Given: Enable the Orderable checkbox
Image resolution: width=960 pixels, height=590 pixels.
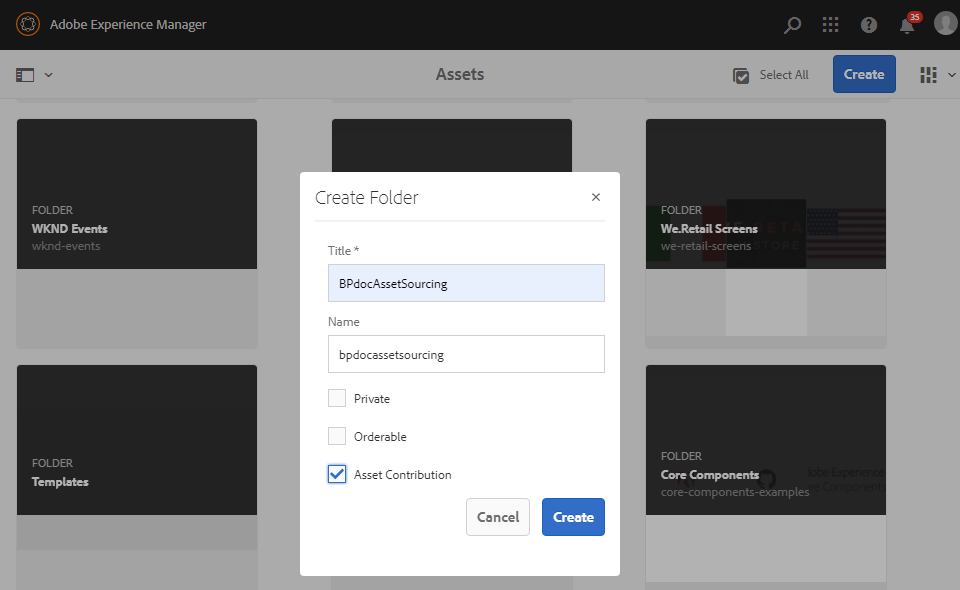Looking at the screenshot, I should click(337, 436).
